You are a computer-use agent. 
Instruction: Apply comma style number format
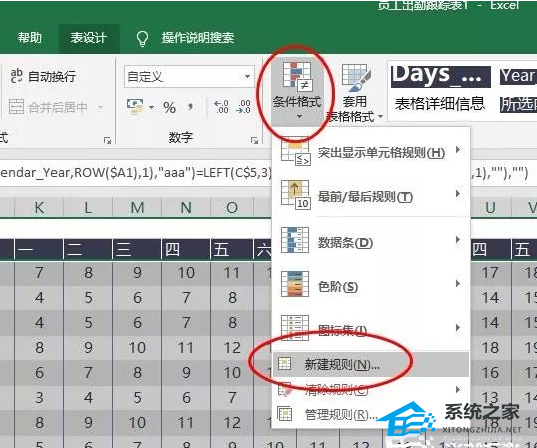click(x=190, y=108)
